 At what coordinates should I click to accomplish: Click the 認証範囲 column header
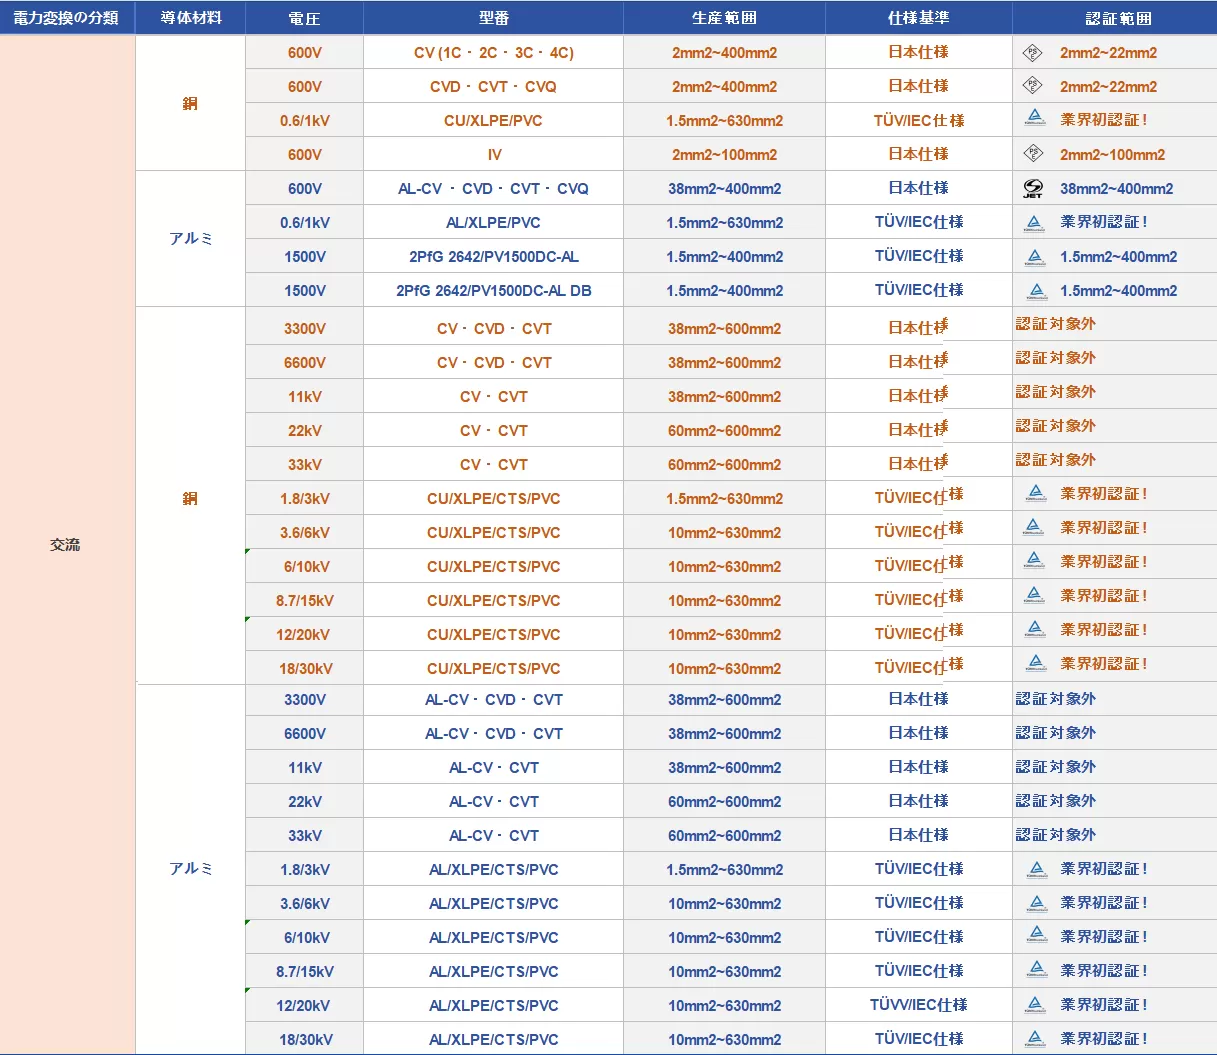[1118, 18]
